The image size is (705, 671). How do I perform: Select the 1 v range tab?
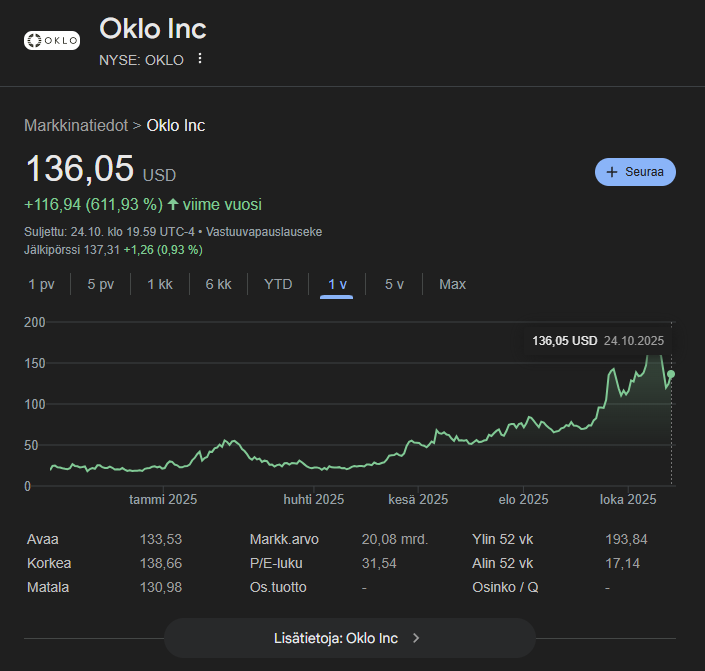[337, 284]
